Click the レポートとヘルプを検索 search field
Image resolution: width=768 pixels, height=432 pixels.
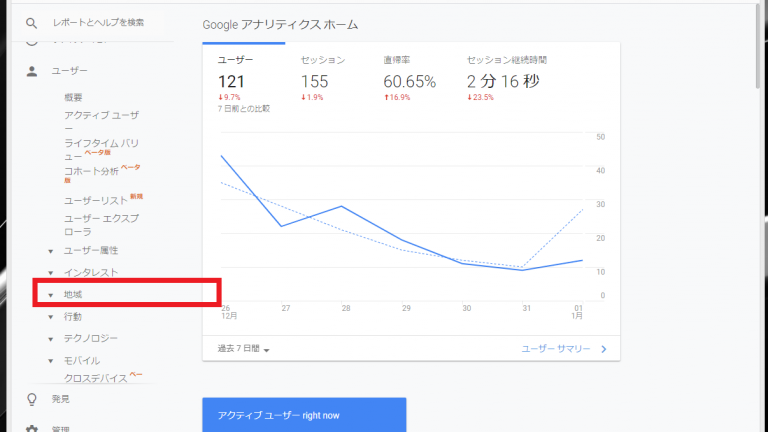coord(98,23)
